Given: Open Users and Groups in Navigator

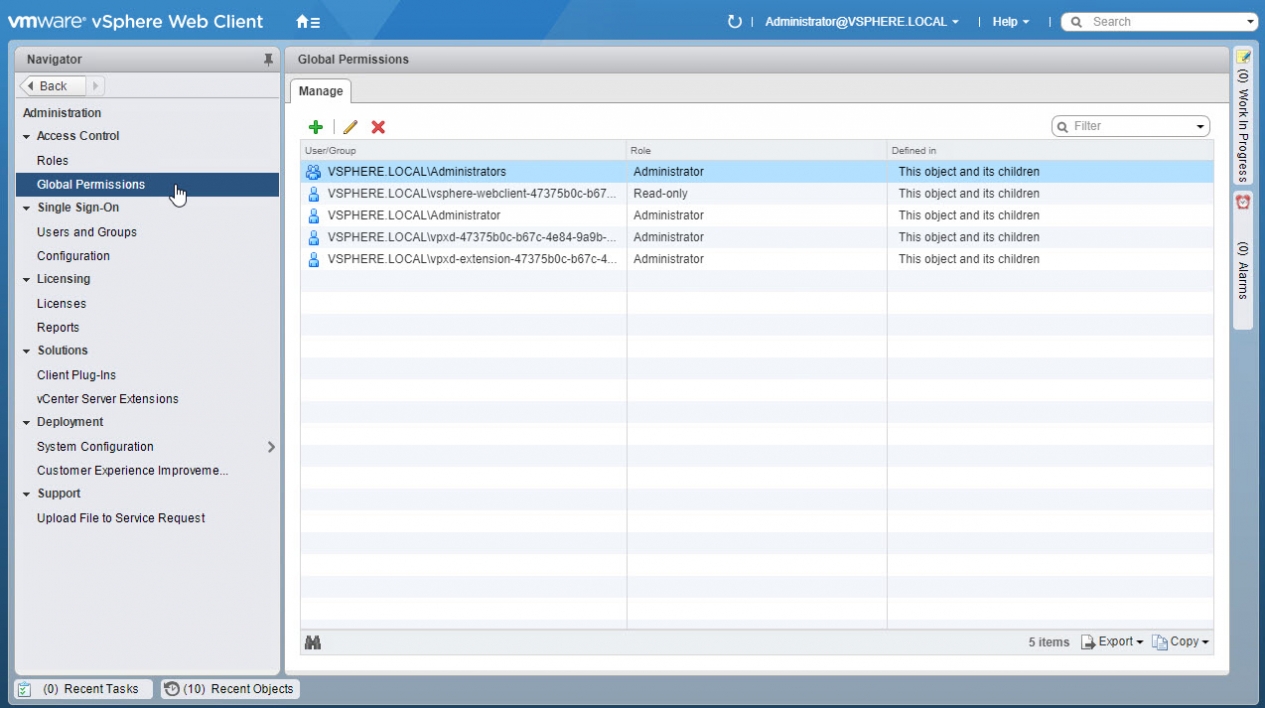Looking at the screenshot, I should pos(87,232).
